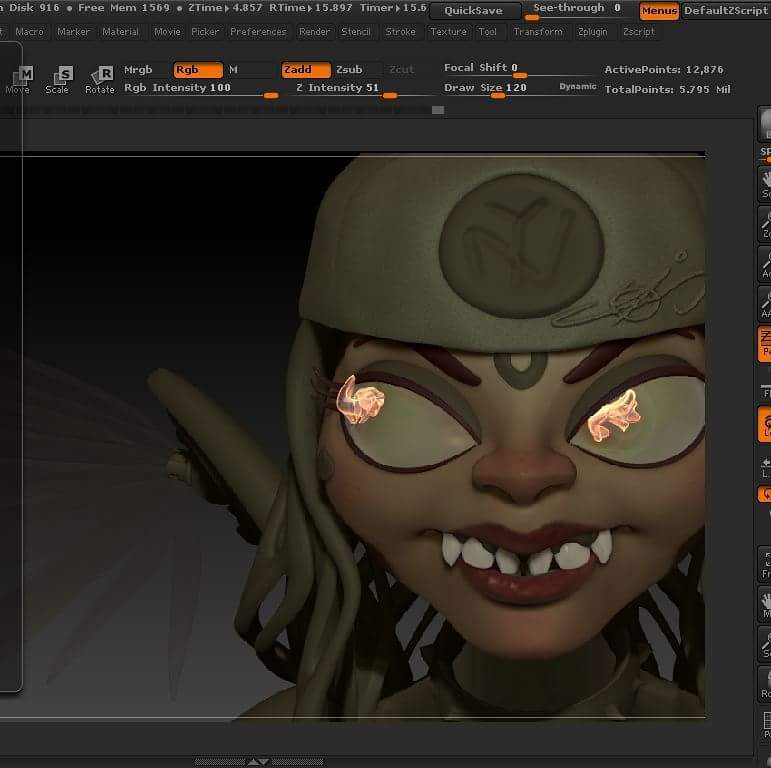Open the Texture menu

click(448, 32)
